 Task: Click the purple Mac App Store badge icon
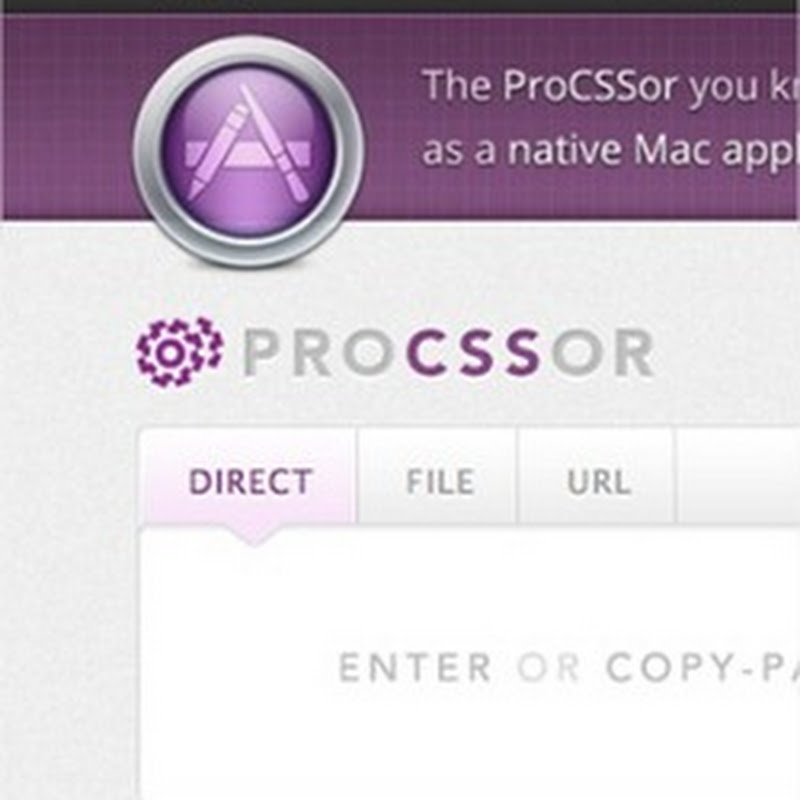coord(248,151)
